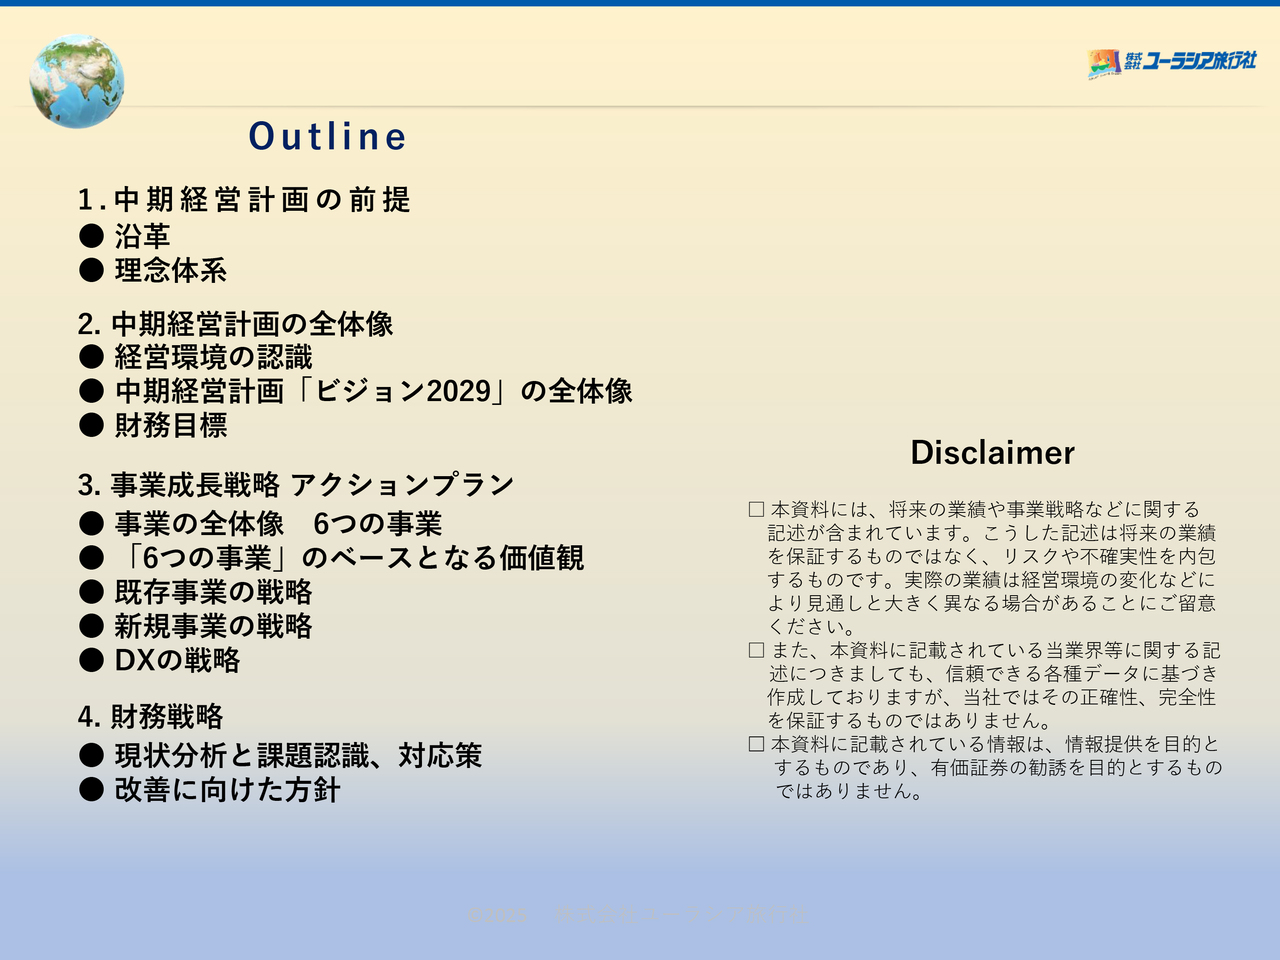This screenshot has height=960, width=1280.
Task: Select section heading 1. 中期経営計画の前提
Action: (x=244, y=200)
